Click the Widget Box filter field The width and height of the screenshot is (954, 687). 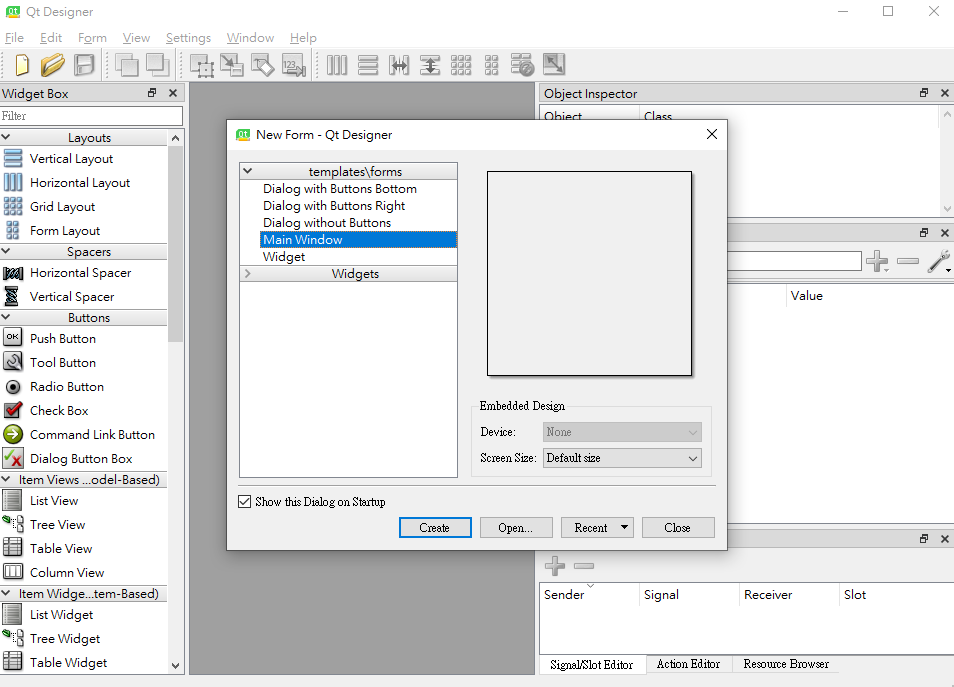(x=91, y=115)
